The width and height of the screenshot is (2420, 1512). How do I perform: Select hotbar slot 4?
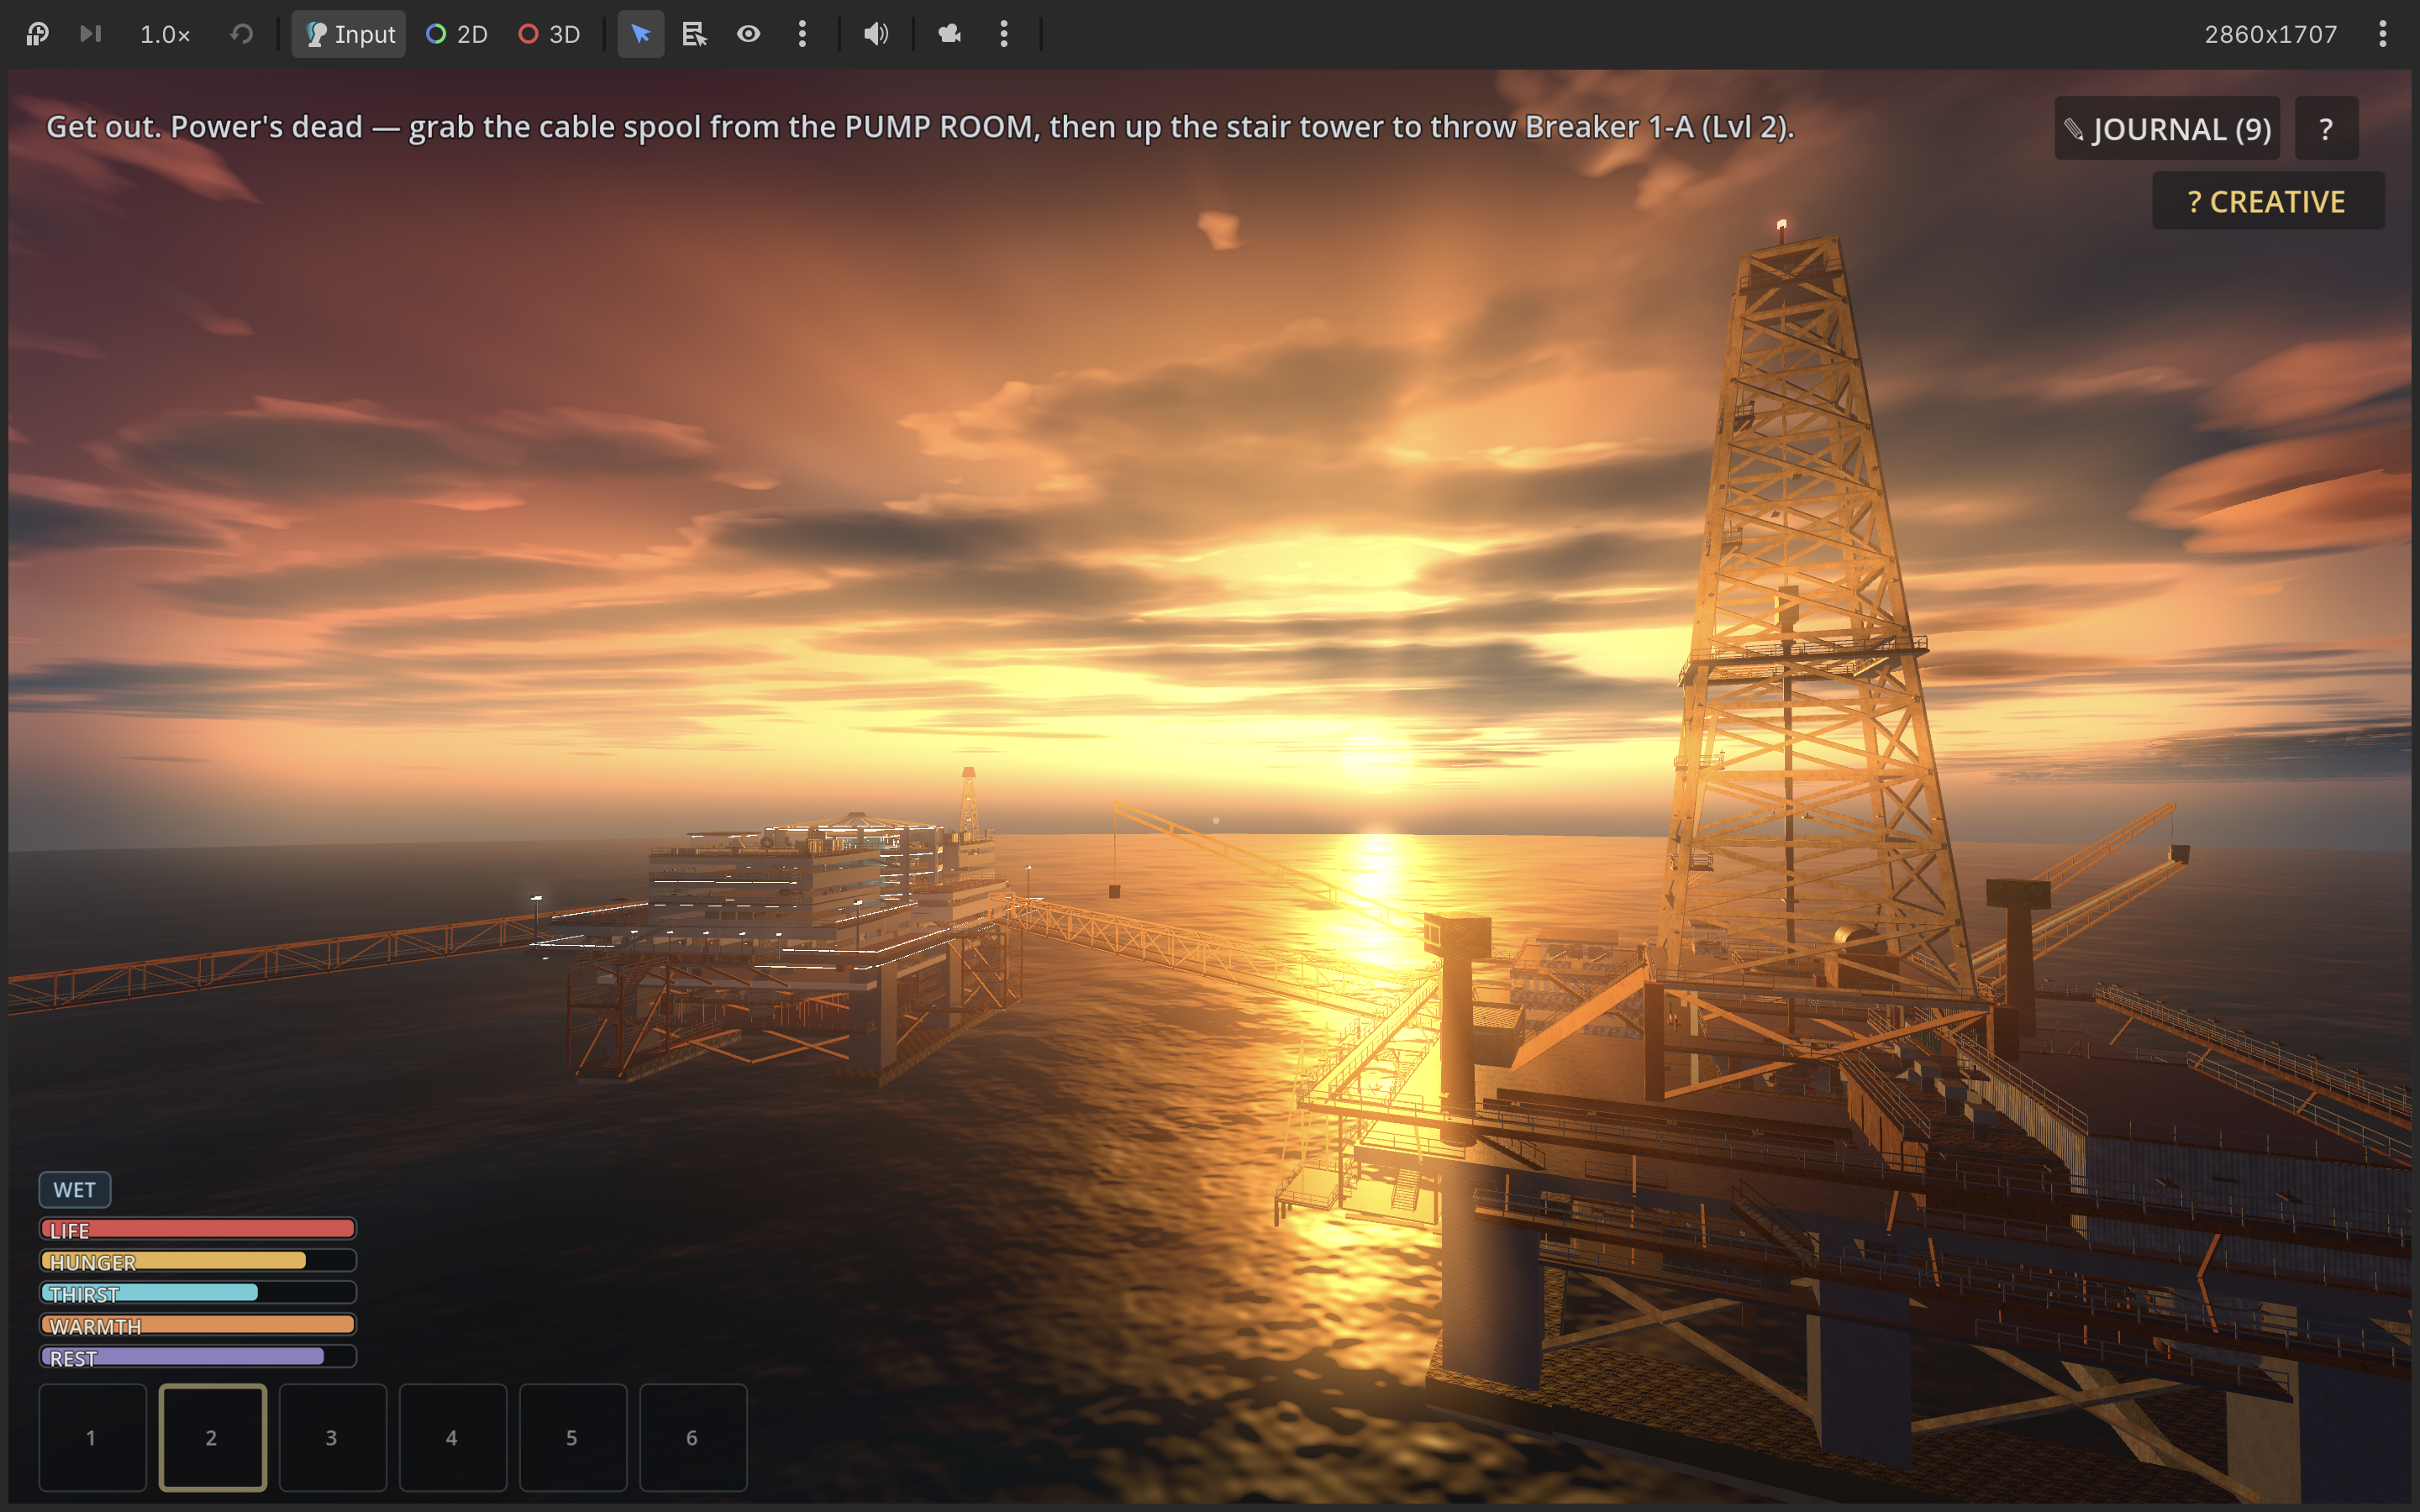[x=452, y=1438]
